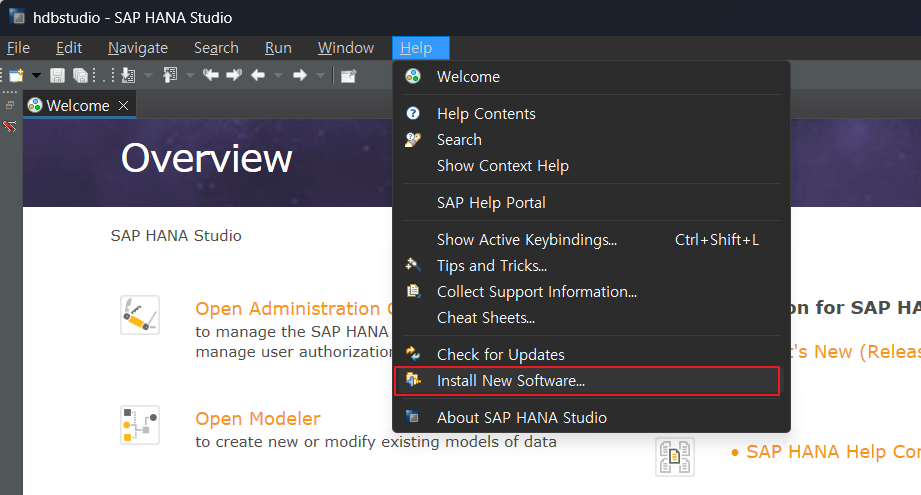This screenshot has width=921, height=495.
Task: Open Previous Annotation dropdown arrow
Action: [190, 75]
